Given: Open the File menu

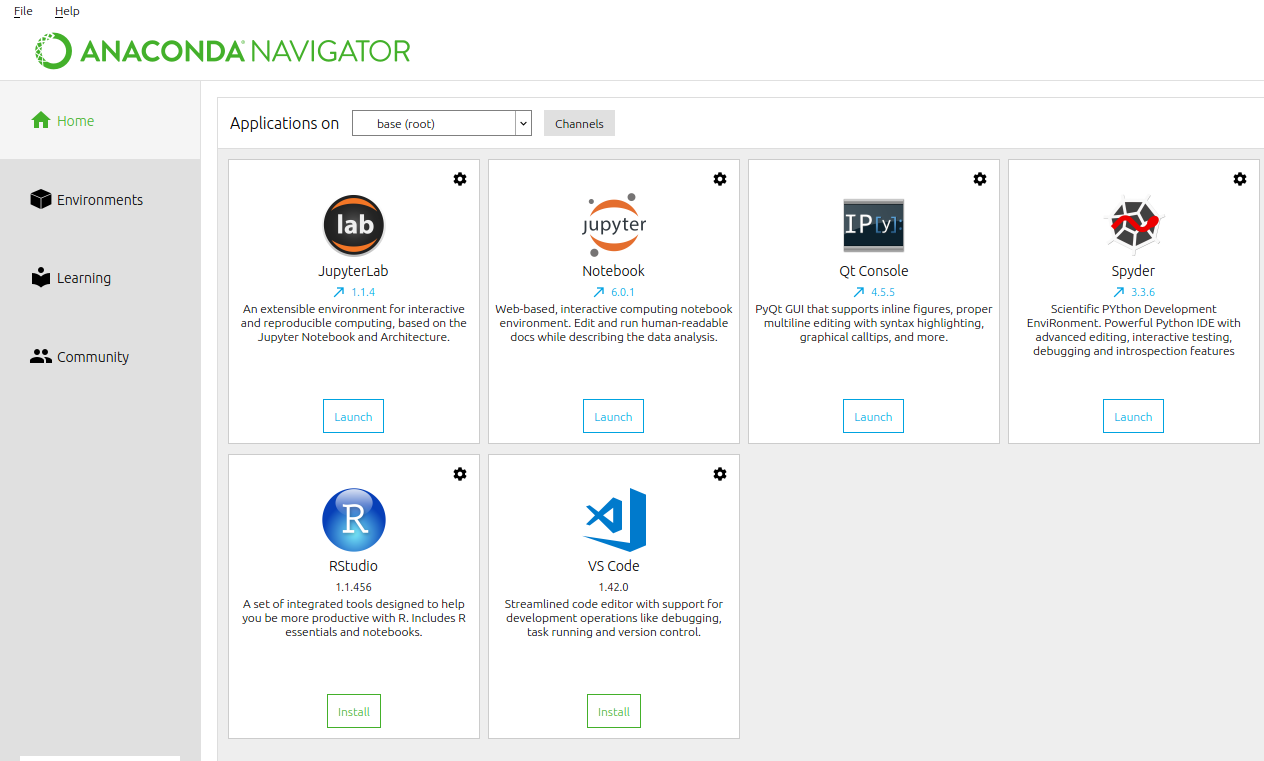Looking at the screenshot, I should click(x=23, y=11).
